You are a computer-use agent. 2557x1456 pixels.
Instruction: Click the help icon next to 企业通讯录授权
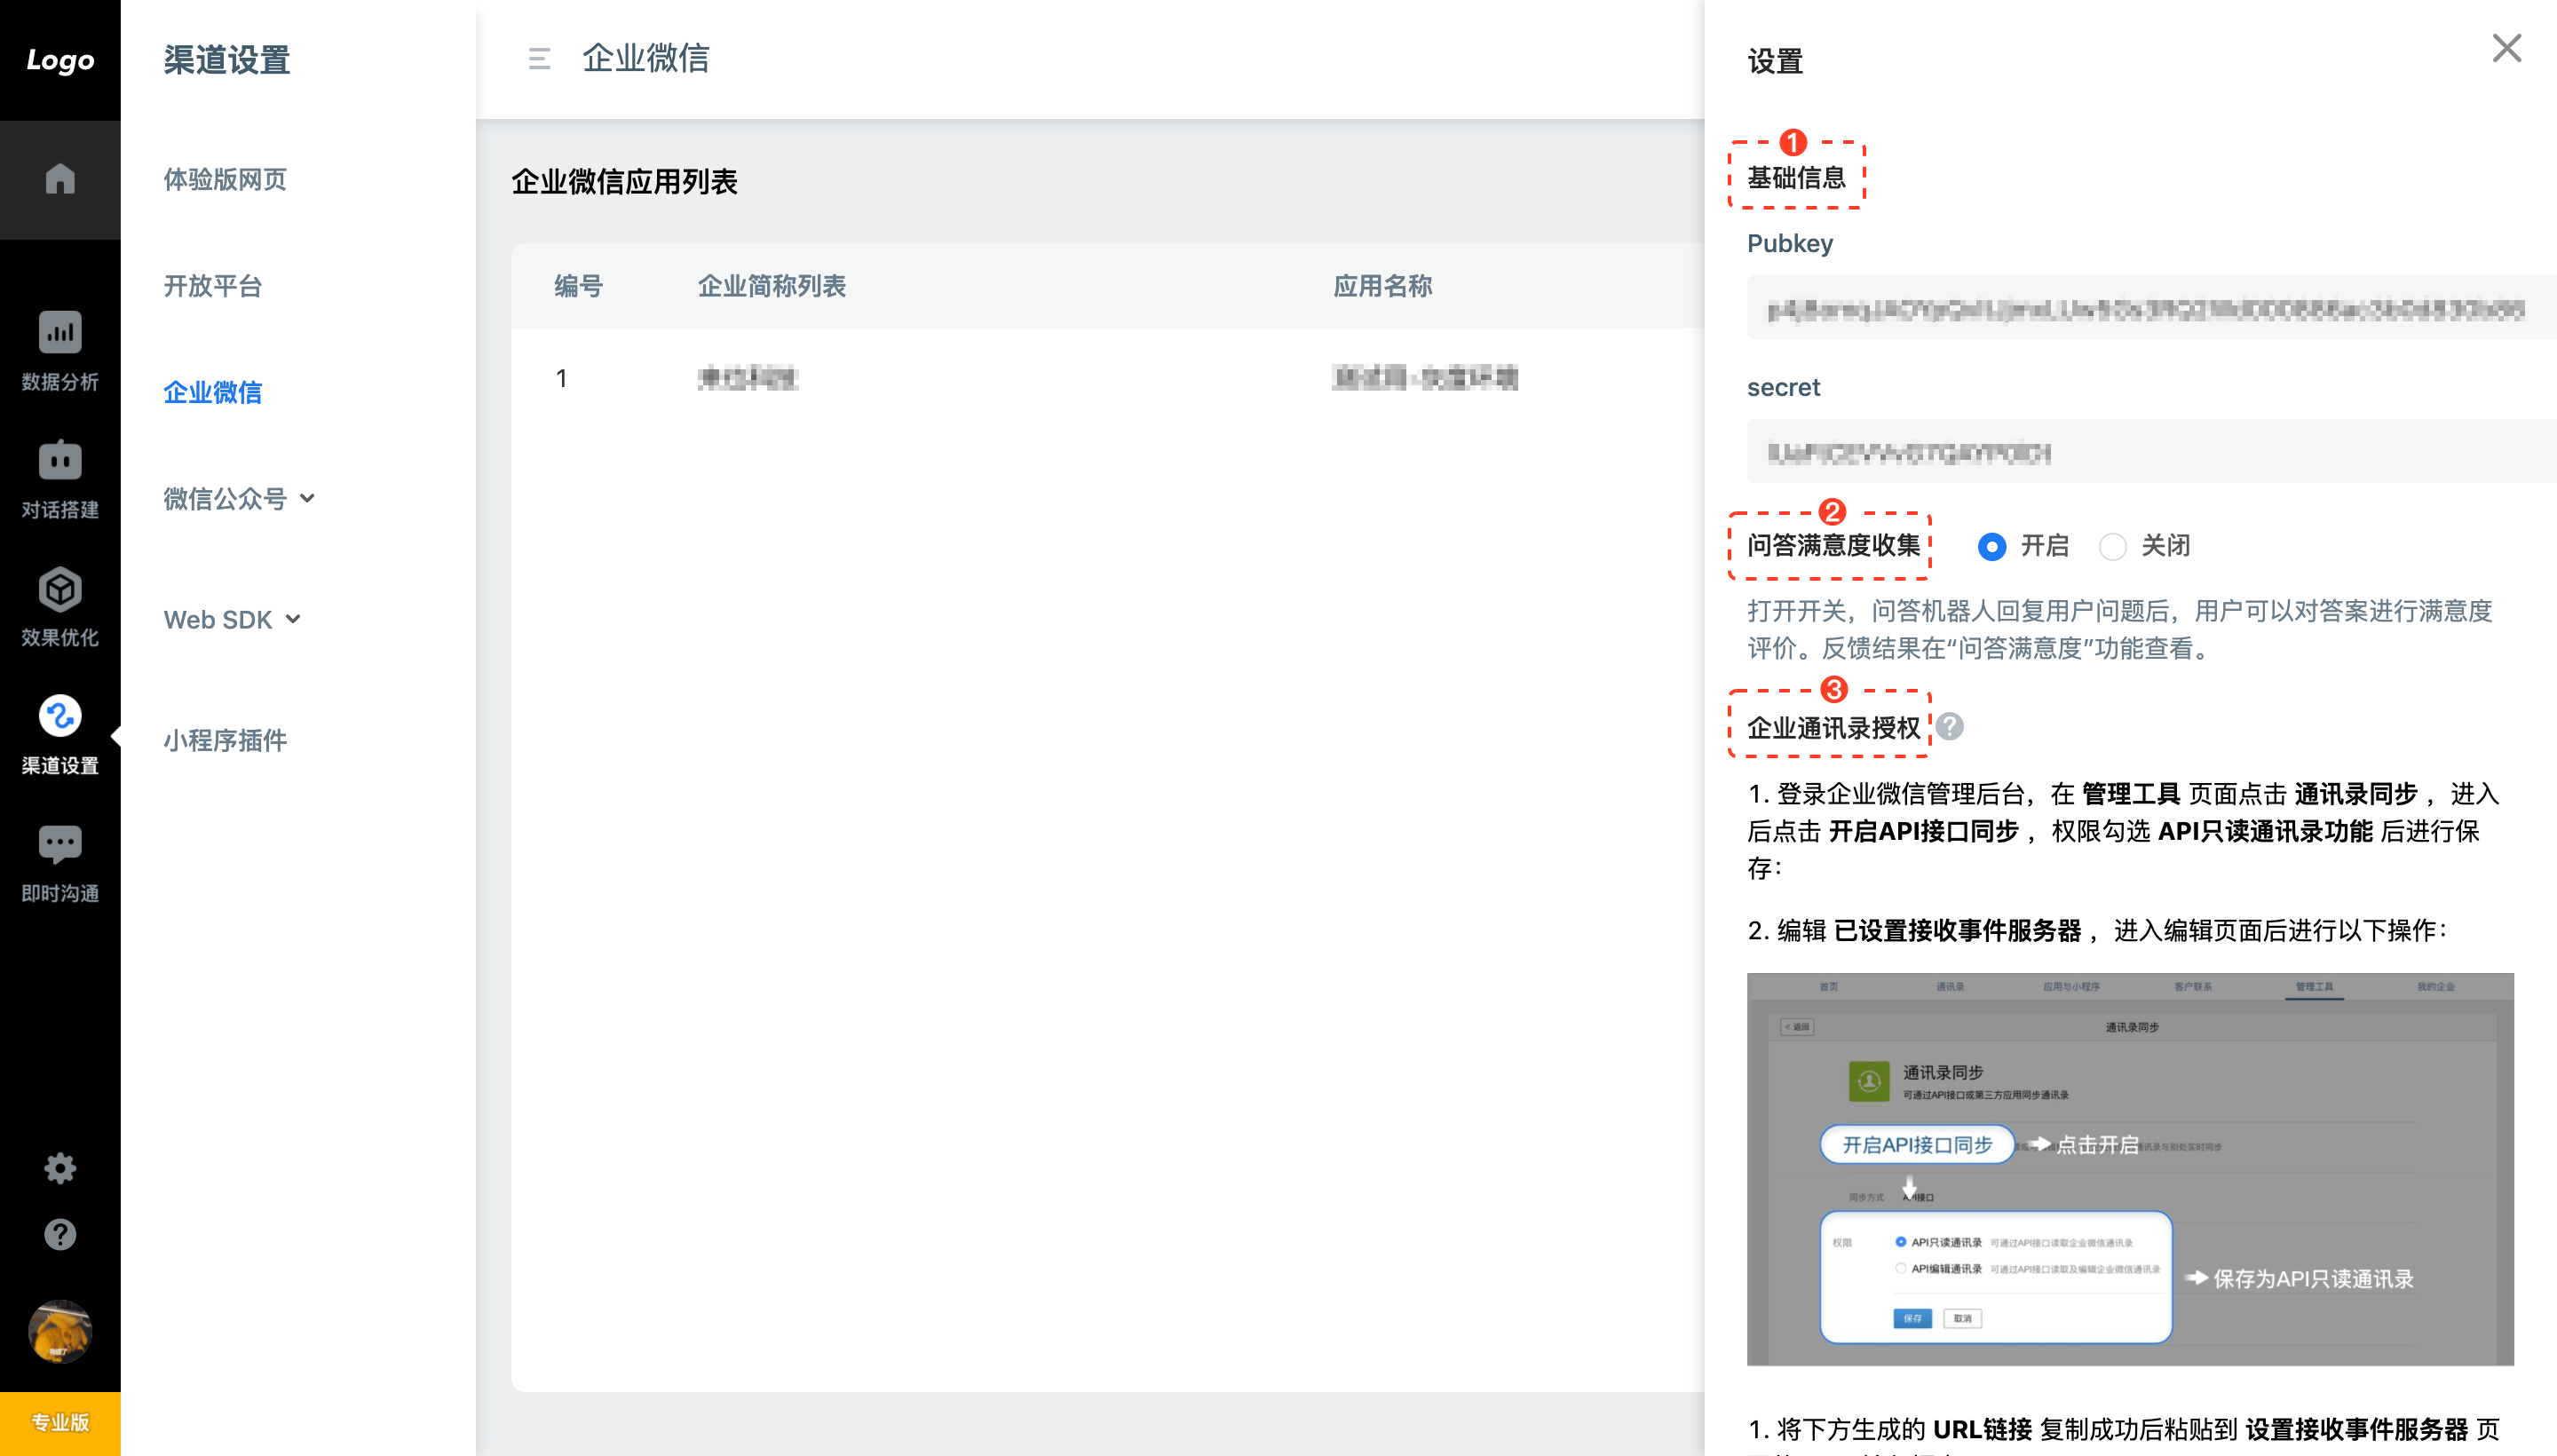pyautogui.click(x=1949, y=727)
